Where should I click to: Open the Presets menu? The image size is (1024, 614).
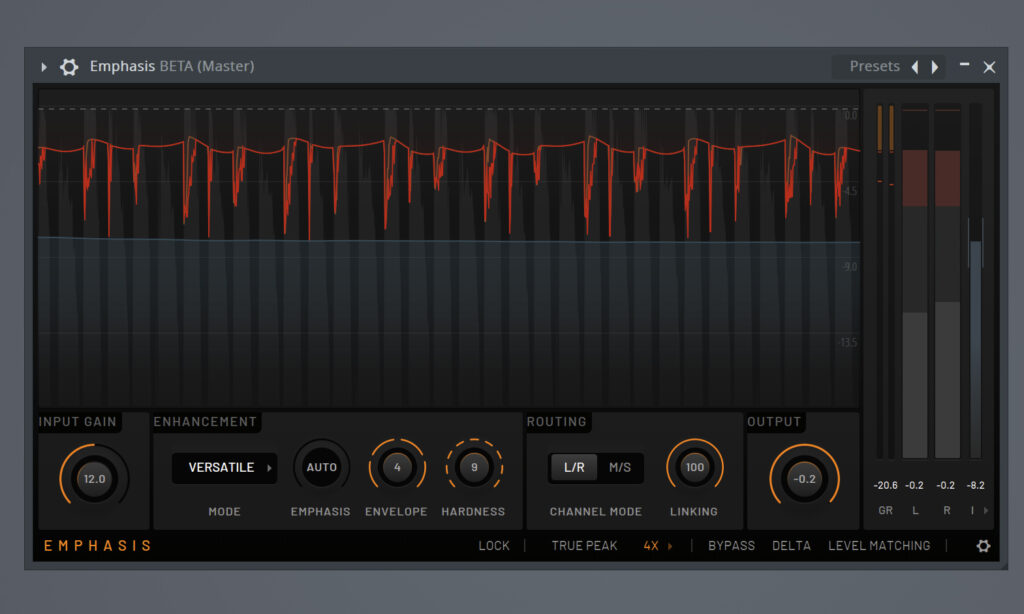(x=874, y=66)
